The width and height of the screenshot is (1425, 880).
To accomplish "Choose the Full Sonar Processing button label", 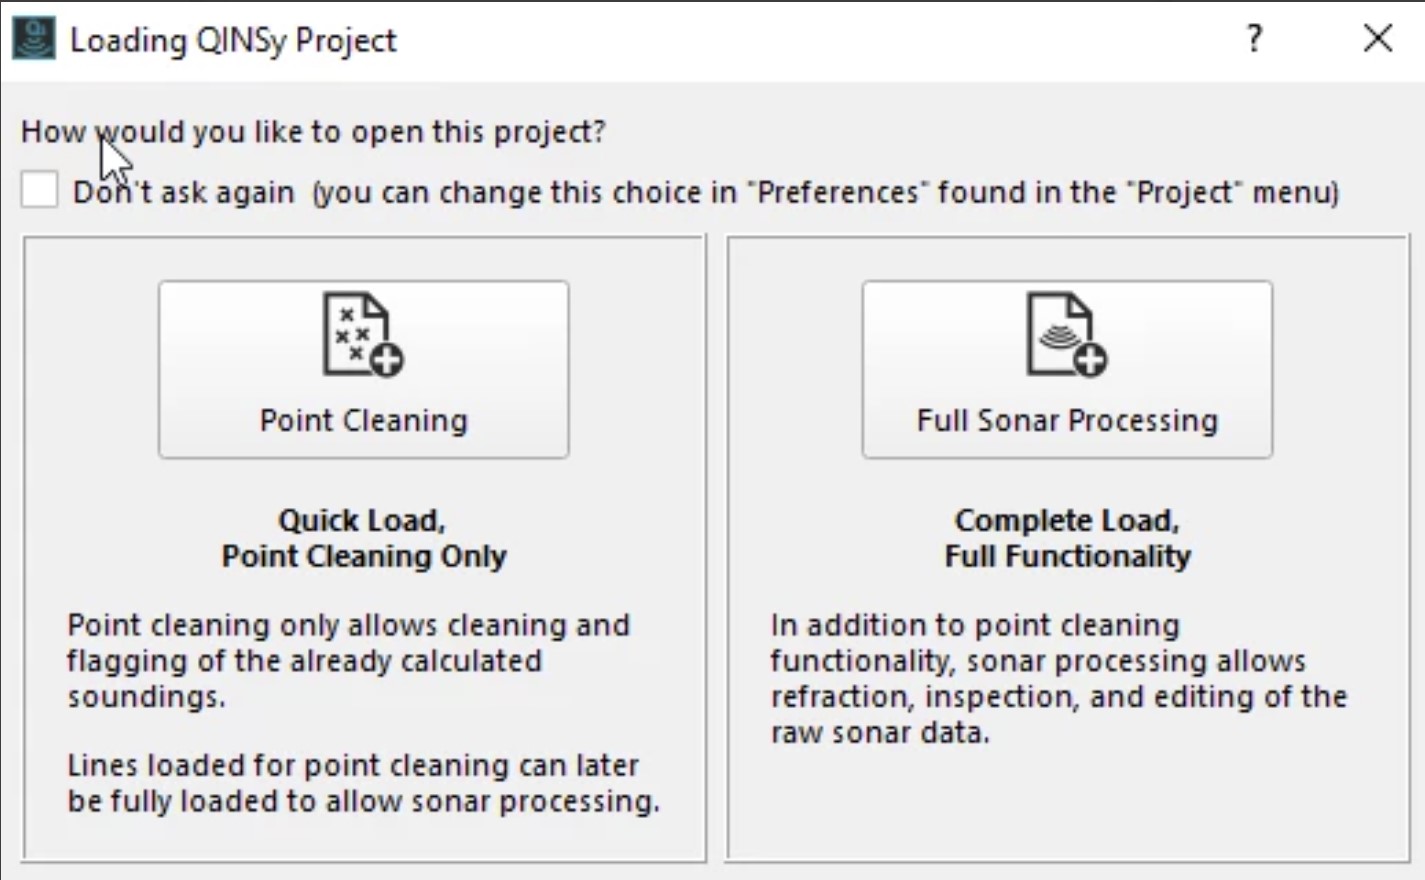I will 1067,421.
